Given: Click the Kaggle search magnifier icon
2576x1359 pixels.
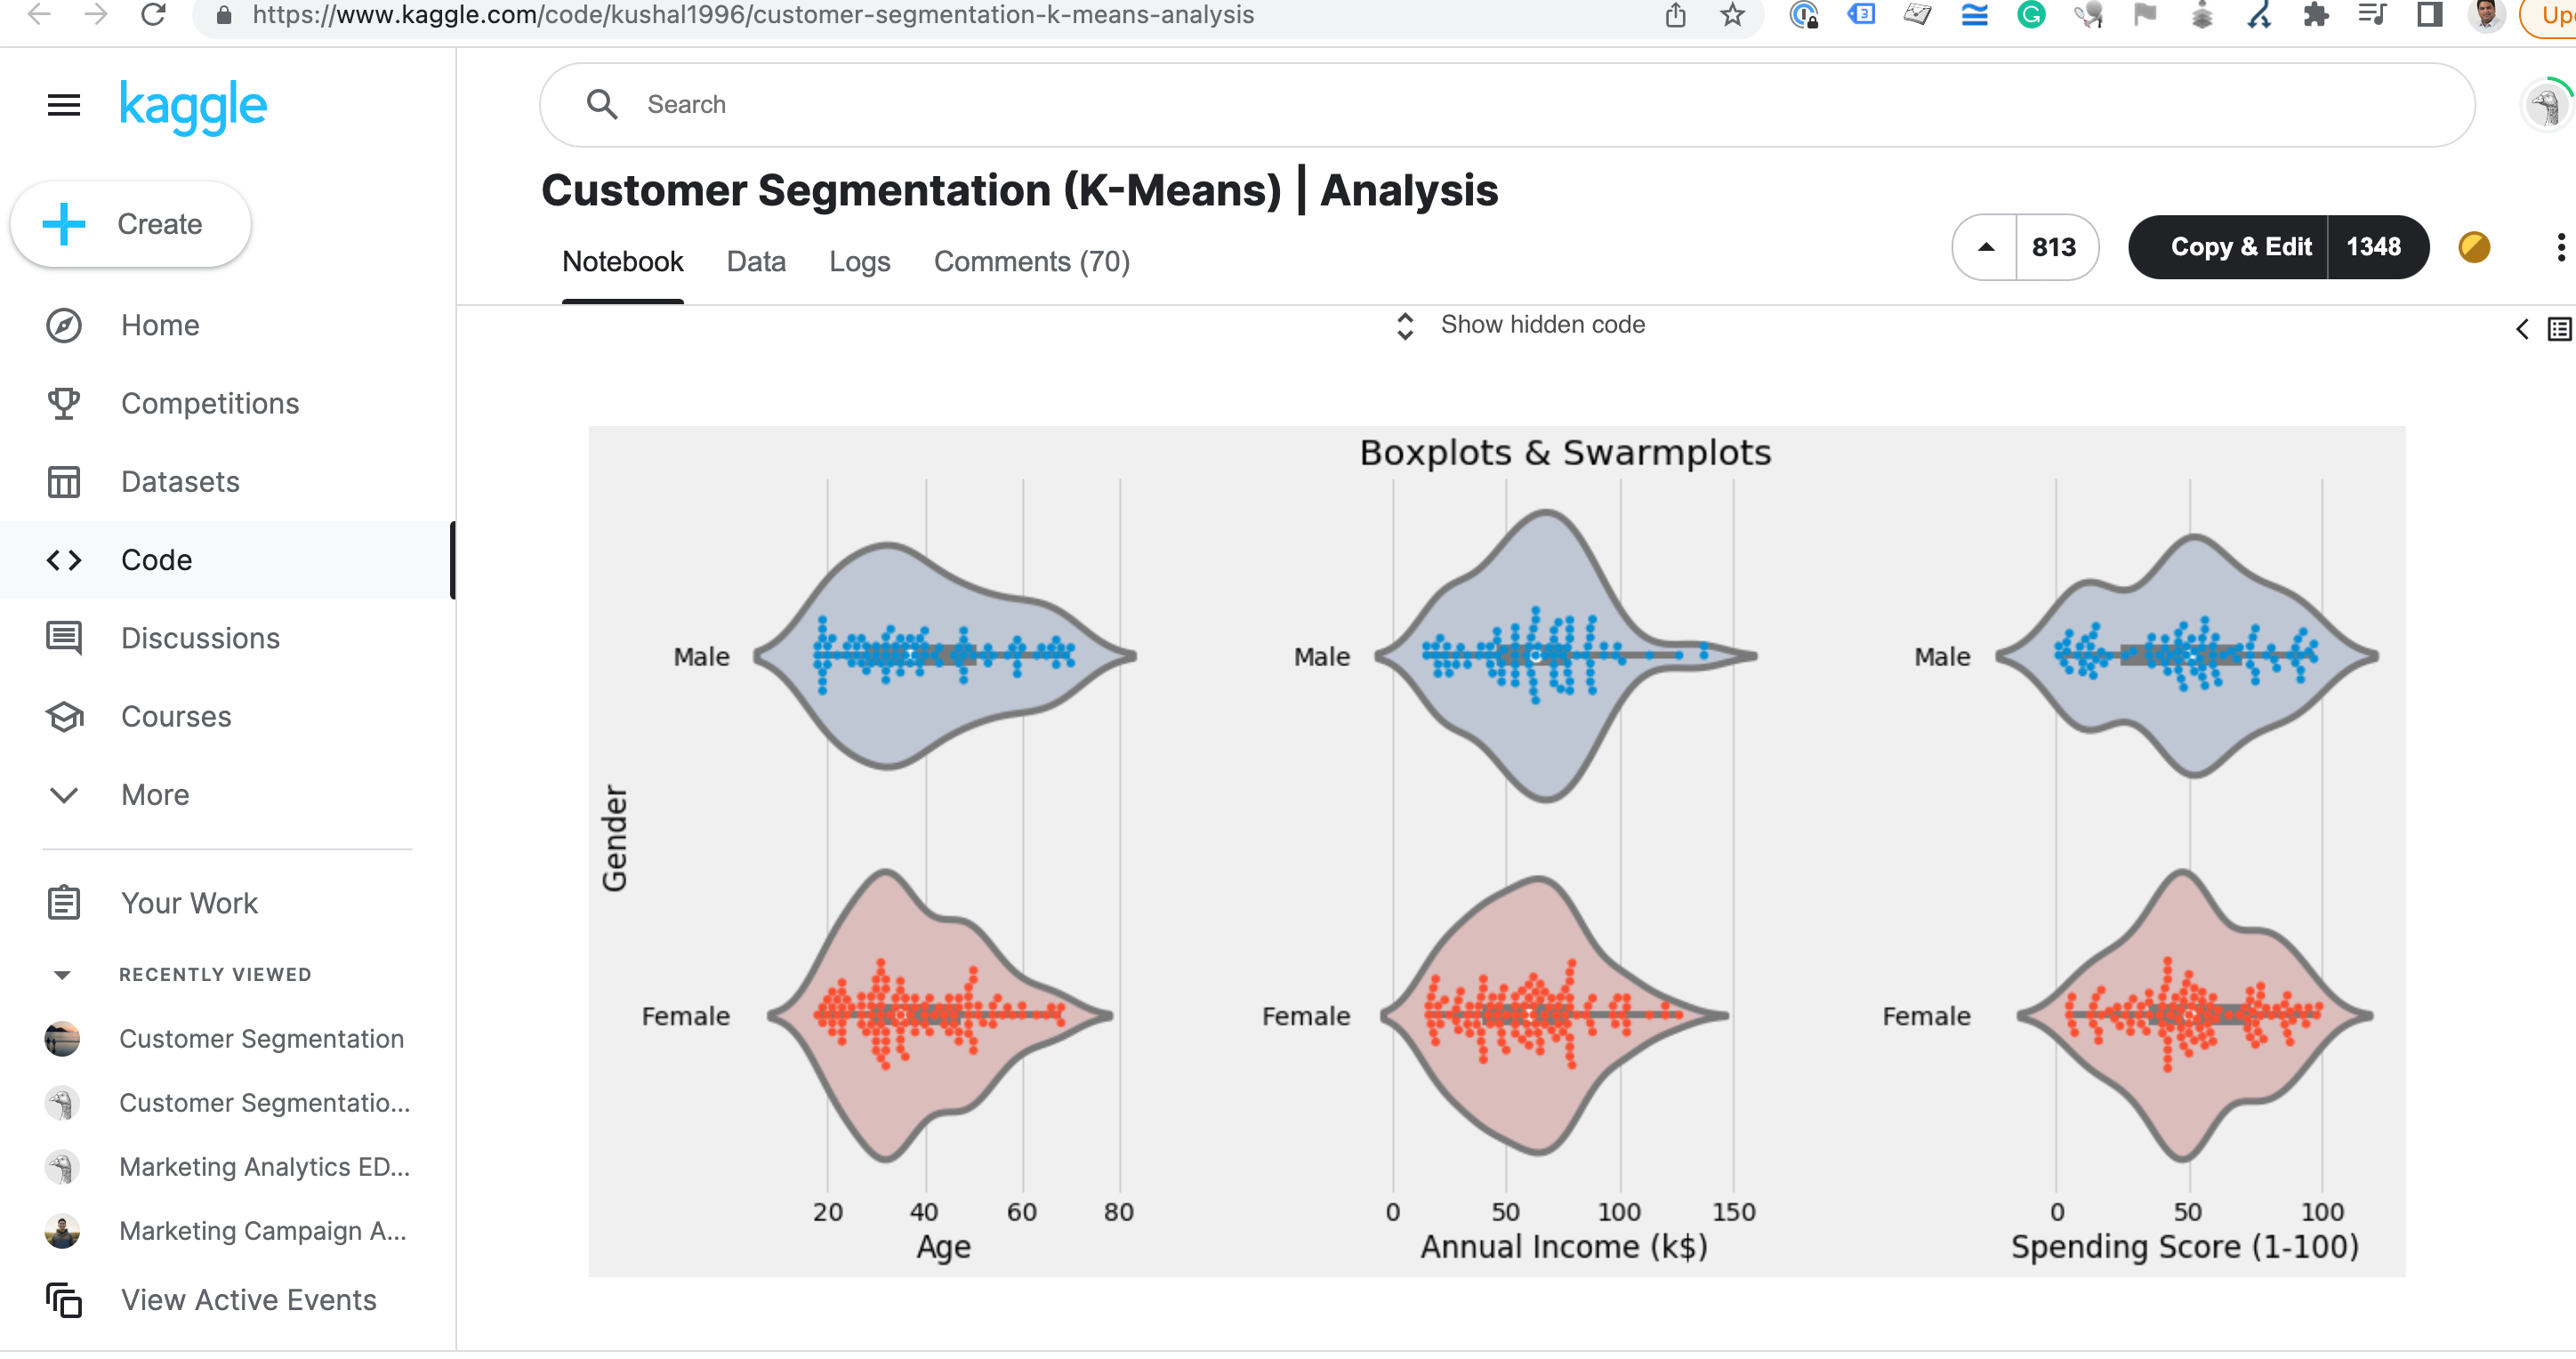Looking at the screenshot, I should click(x=602, y=104).
